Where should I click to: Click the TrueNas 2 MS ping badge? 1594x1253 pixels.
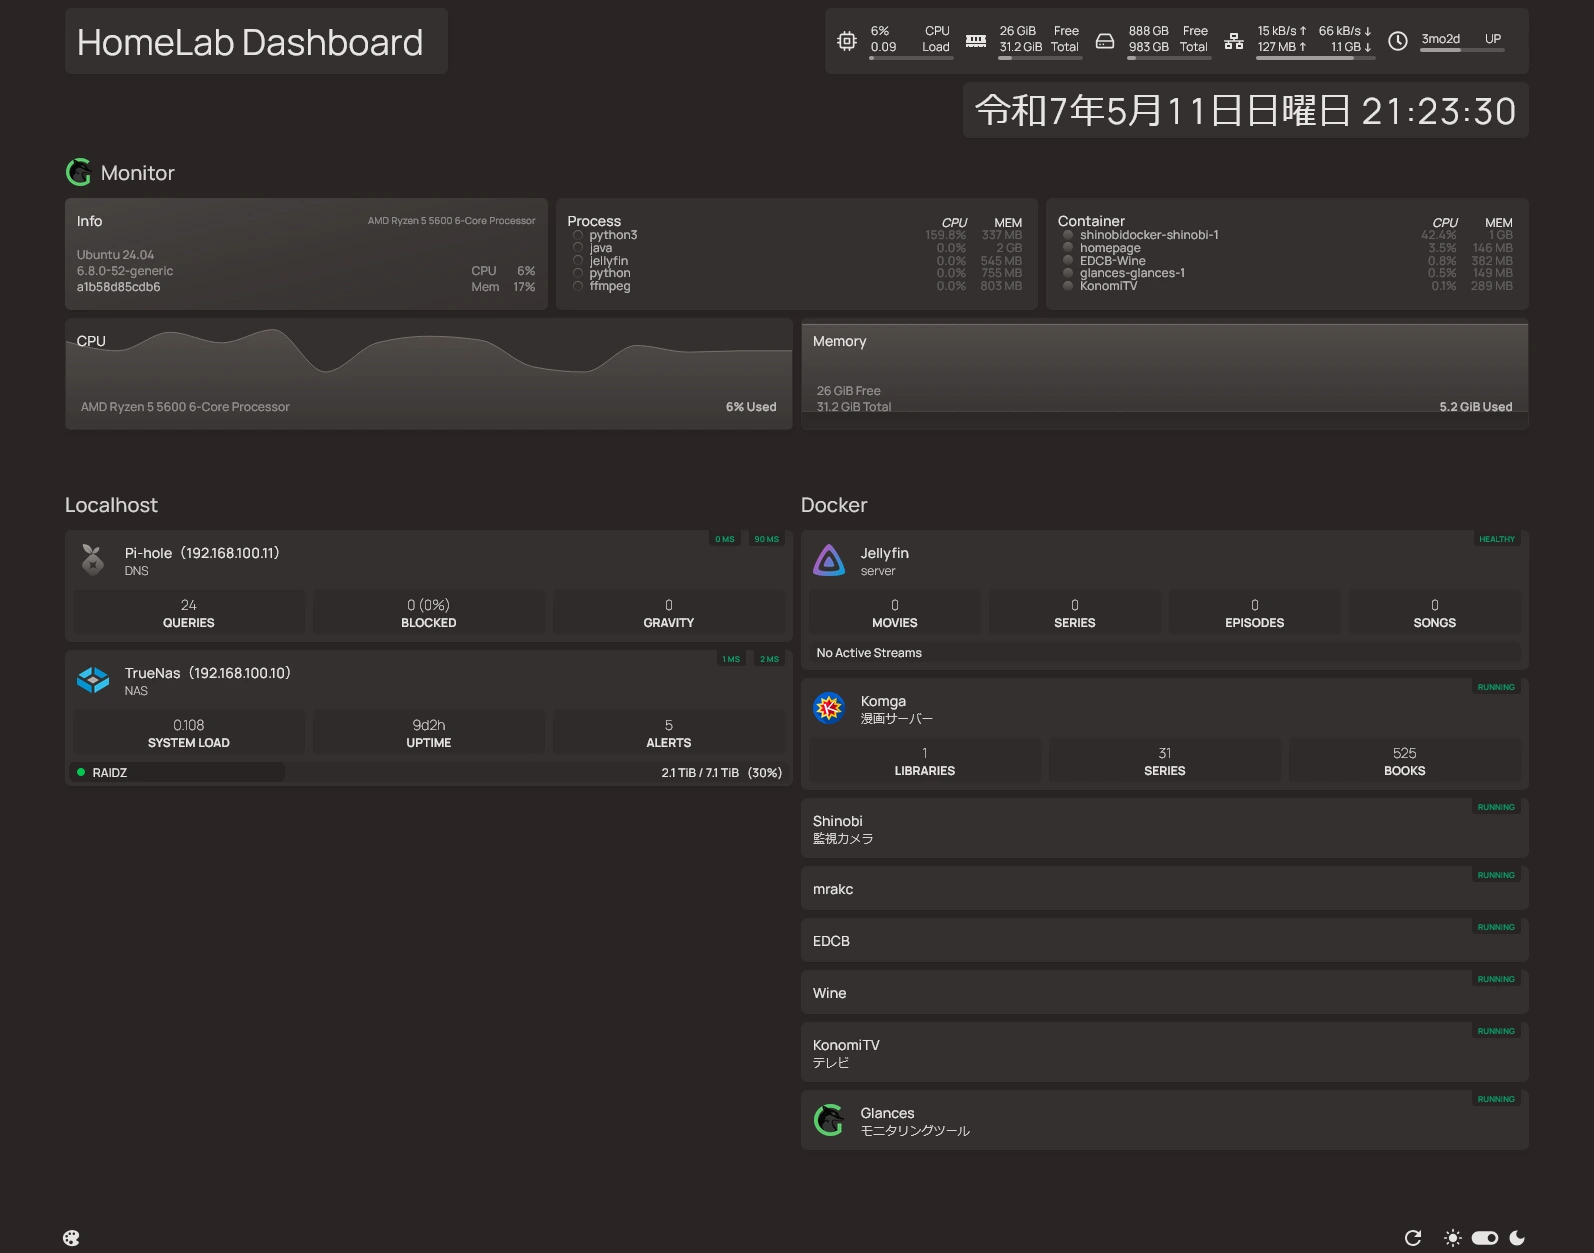[x=769, y=659]
